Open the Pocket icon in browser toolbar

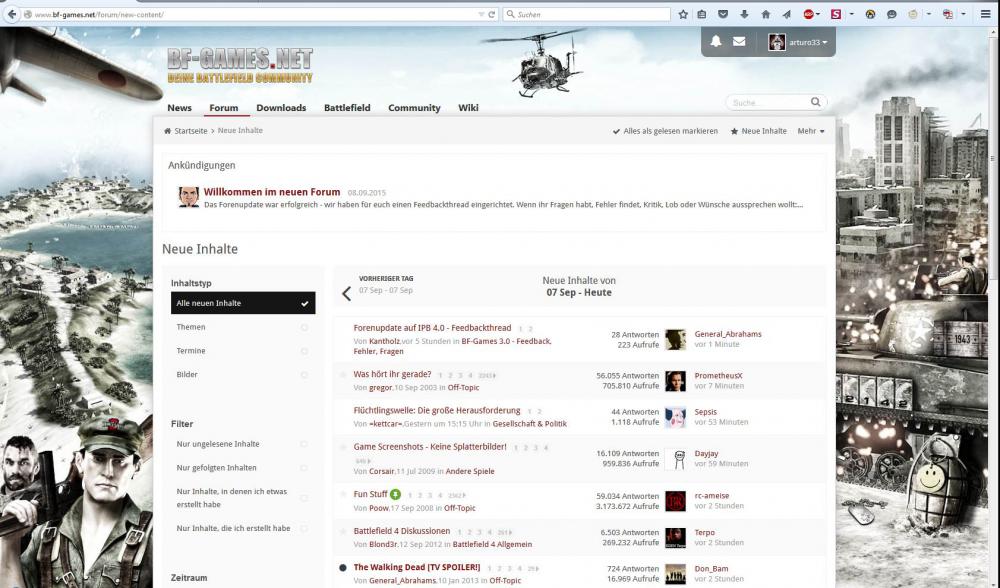722,15
